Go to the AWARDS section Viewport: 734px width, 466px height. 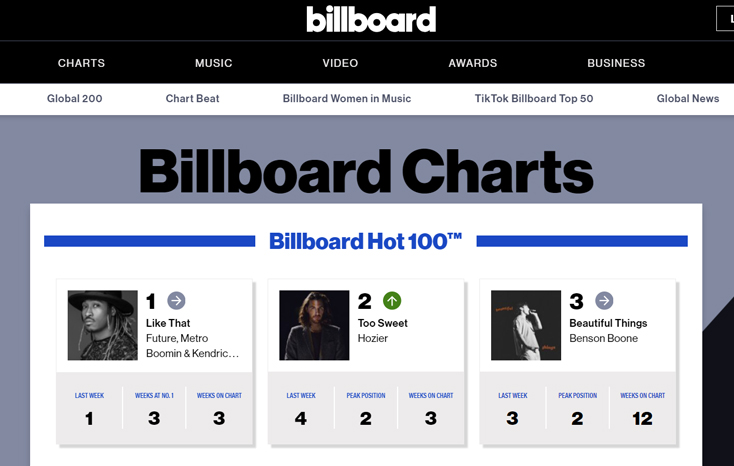473,63
